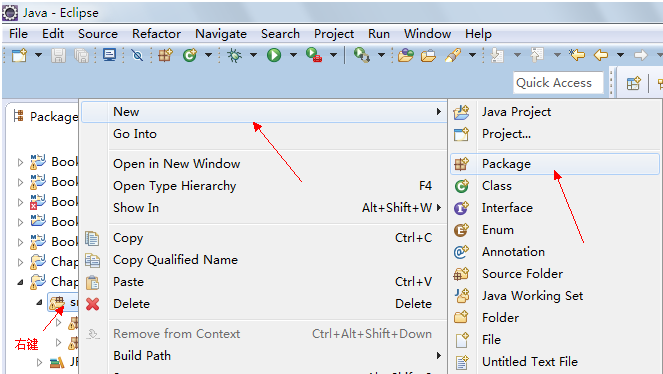Image resolution: width=663 pixels, height=374 pixels.
Task: Click the Interface icon in submenu
Action: (x=461, y=207)
